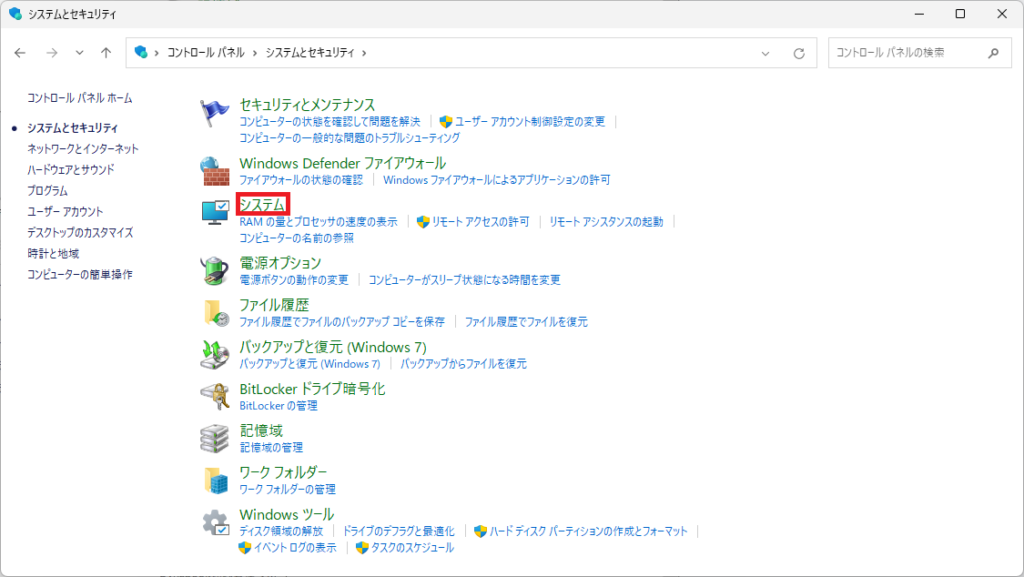The height and width of the screenshot is (577, 1024).
Task: Click RAM の量とプロセッサの速度の表示 link
Action: click(318, 222)
